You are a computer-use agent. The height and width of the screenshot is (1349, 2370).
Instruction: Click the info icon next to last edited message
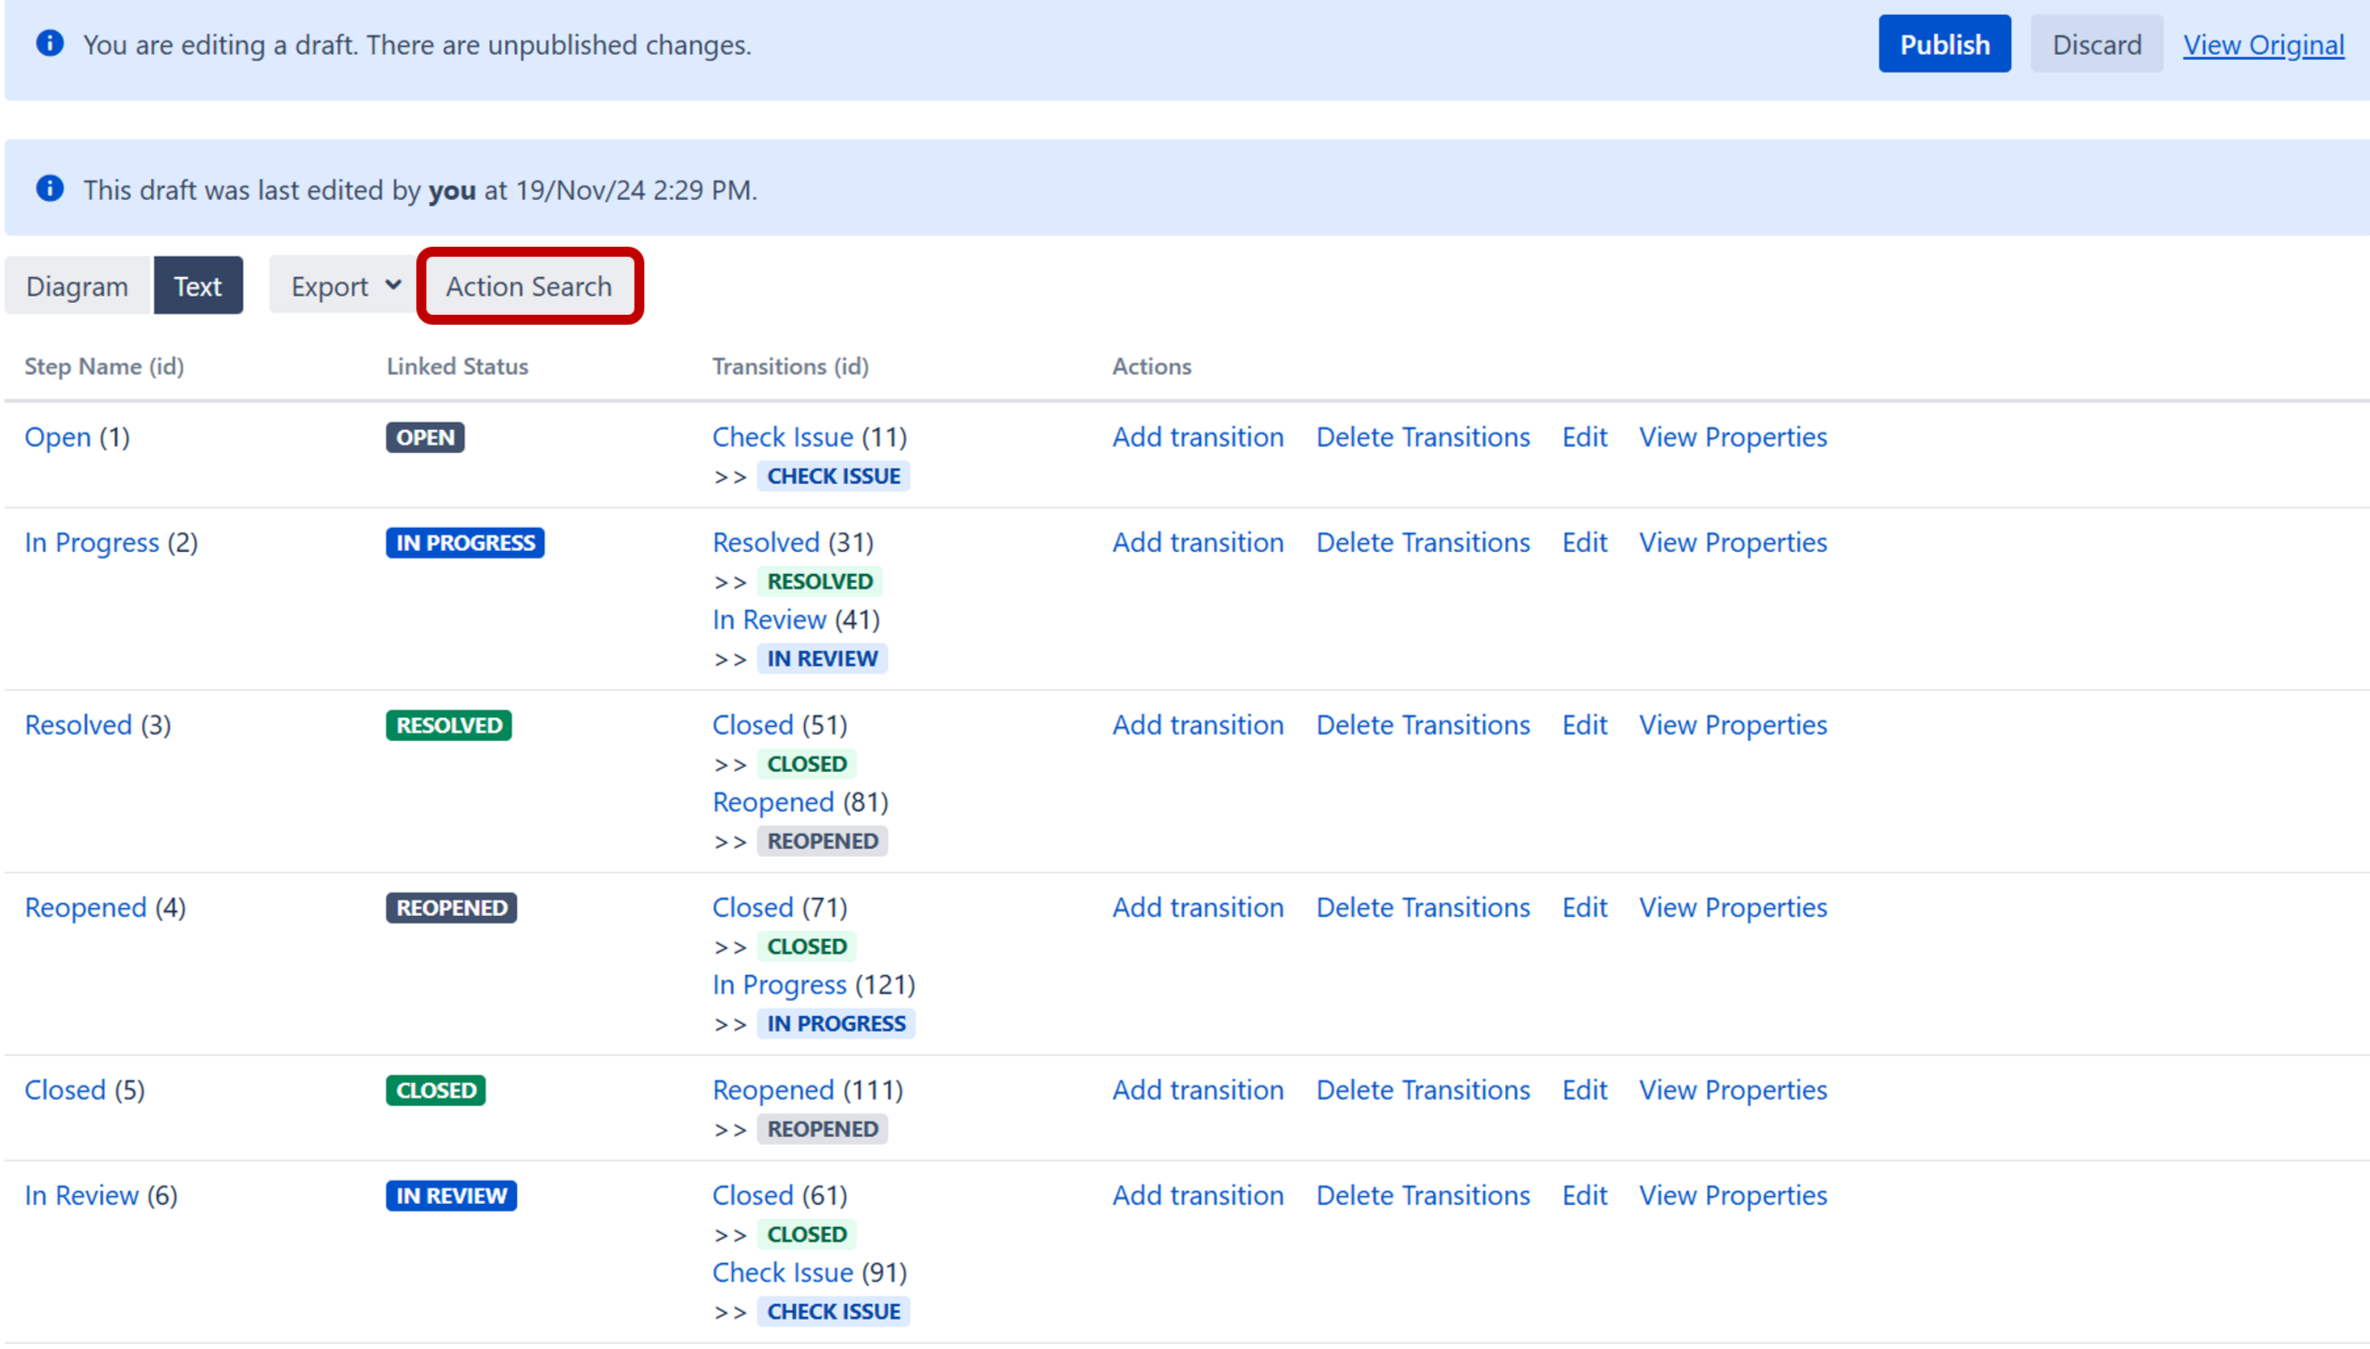coord(49,189)
